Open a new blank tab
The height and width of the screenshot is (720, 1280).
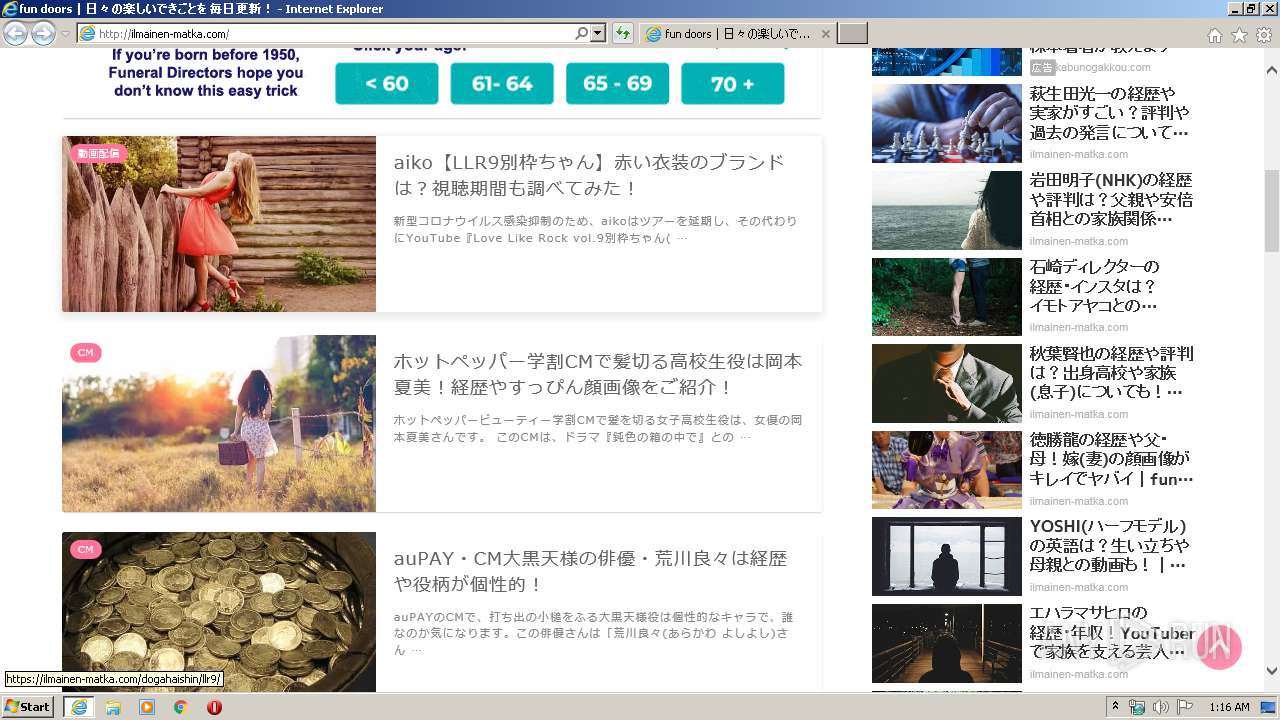tap(852, 34)
